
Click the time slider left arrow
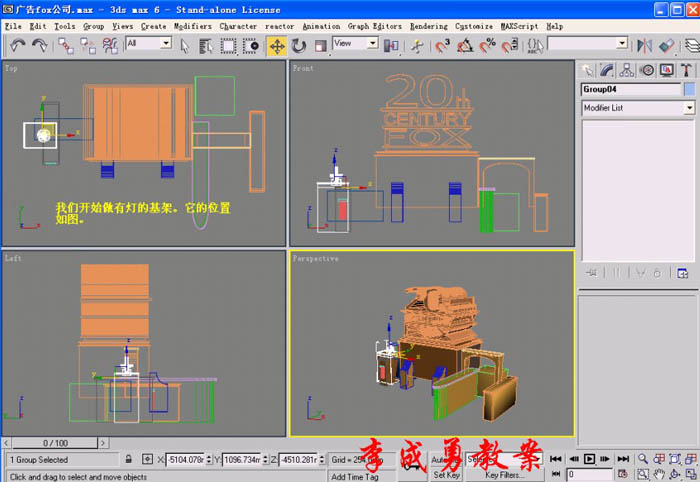click(6, 443)
